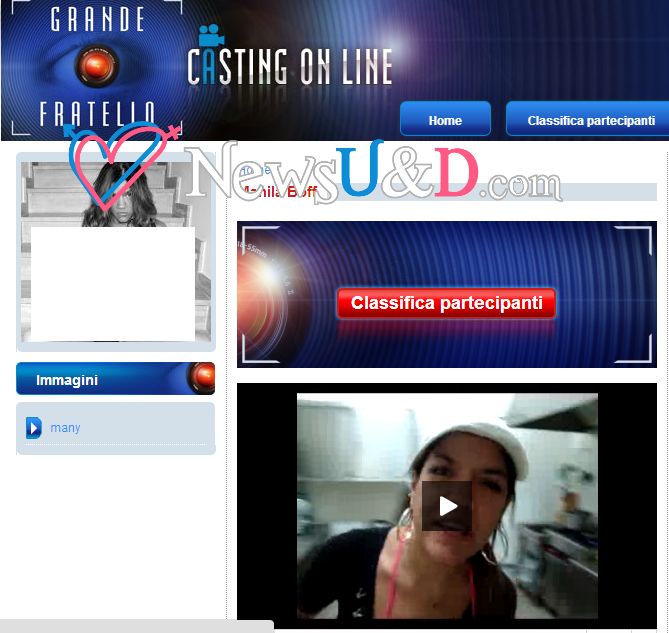
Task: Click the red camera lens in Grande Fratello logo
Action: (97, 66)
